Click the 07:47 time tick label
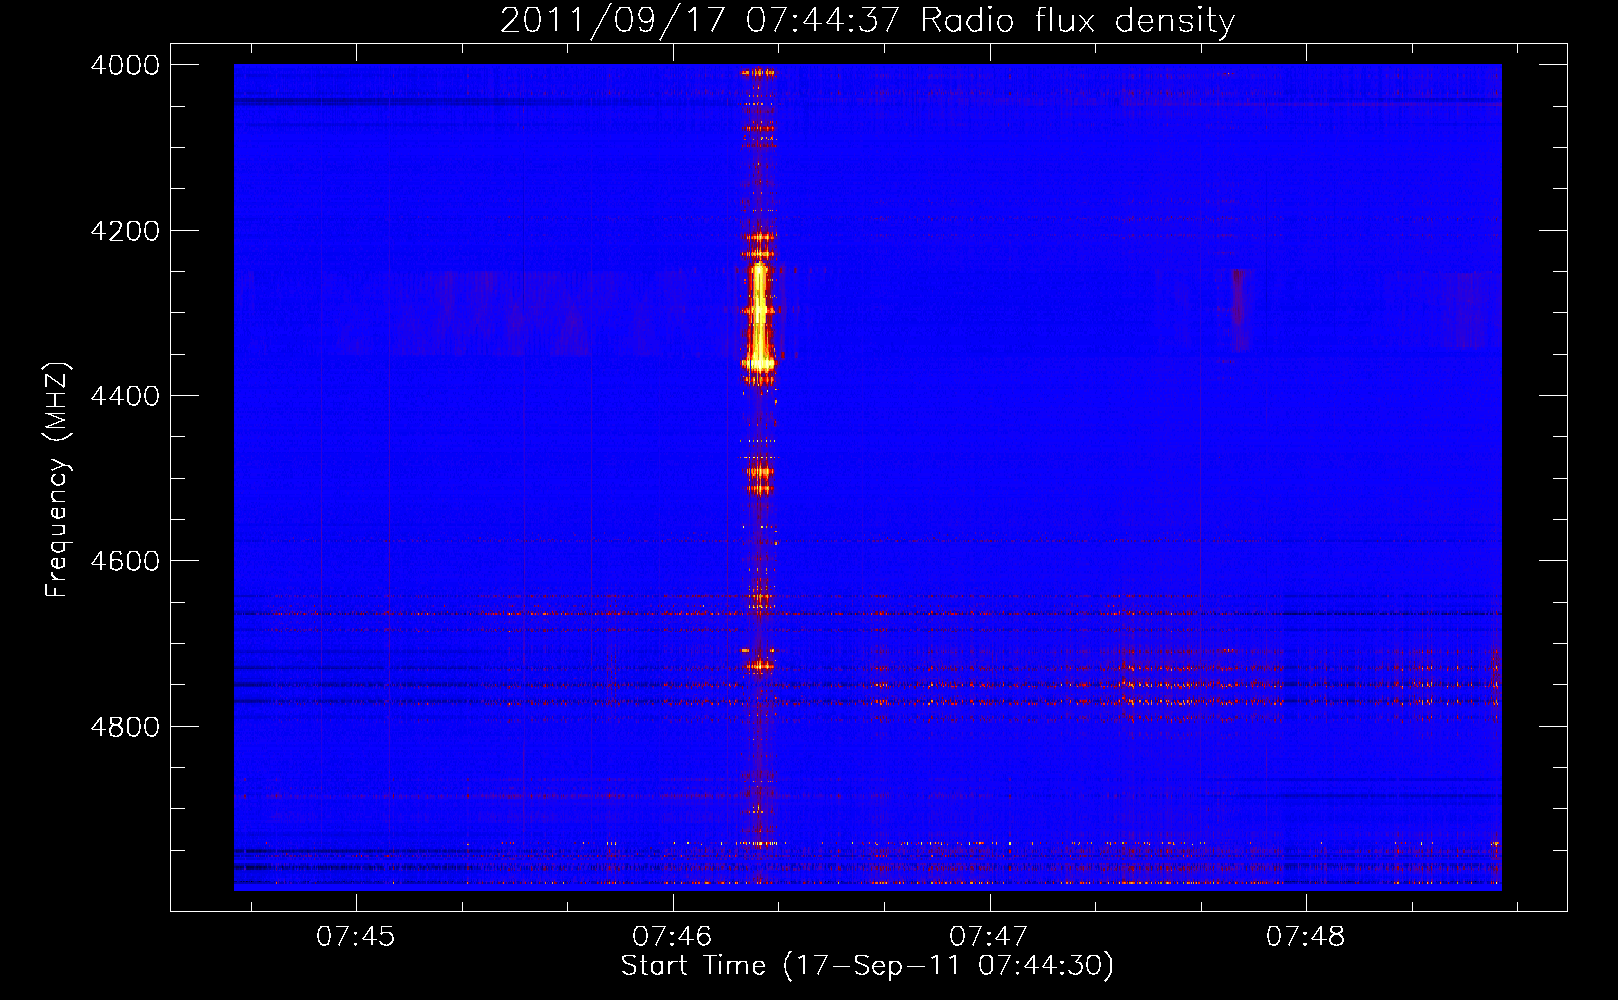 pyautogui.click(x=989, y=937)
